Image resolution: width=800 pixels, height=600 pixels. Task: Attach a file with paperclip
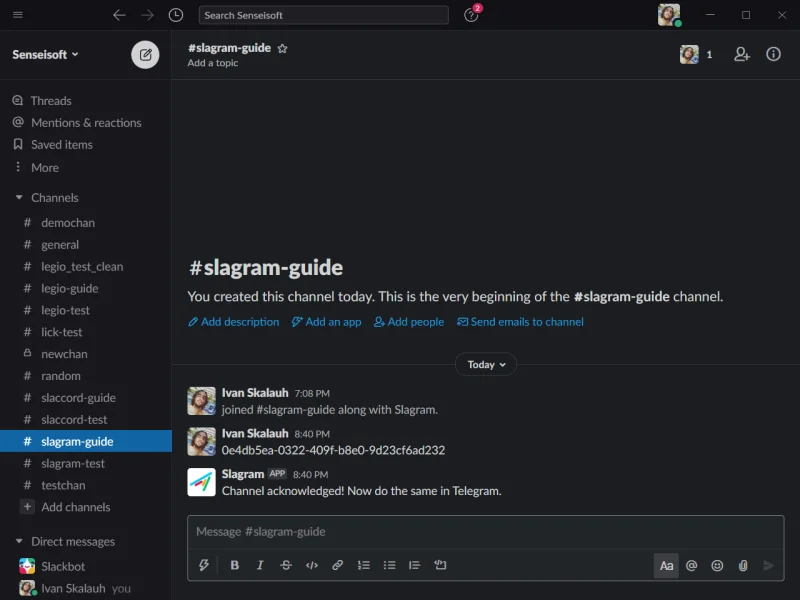click(x=743, y=565)
